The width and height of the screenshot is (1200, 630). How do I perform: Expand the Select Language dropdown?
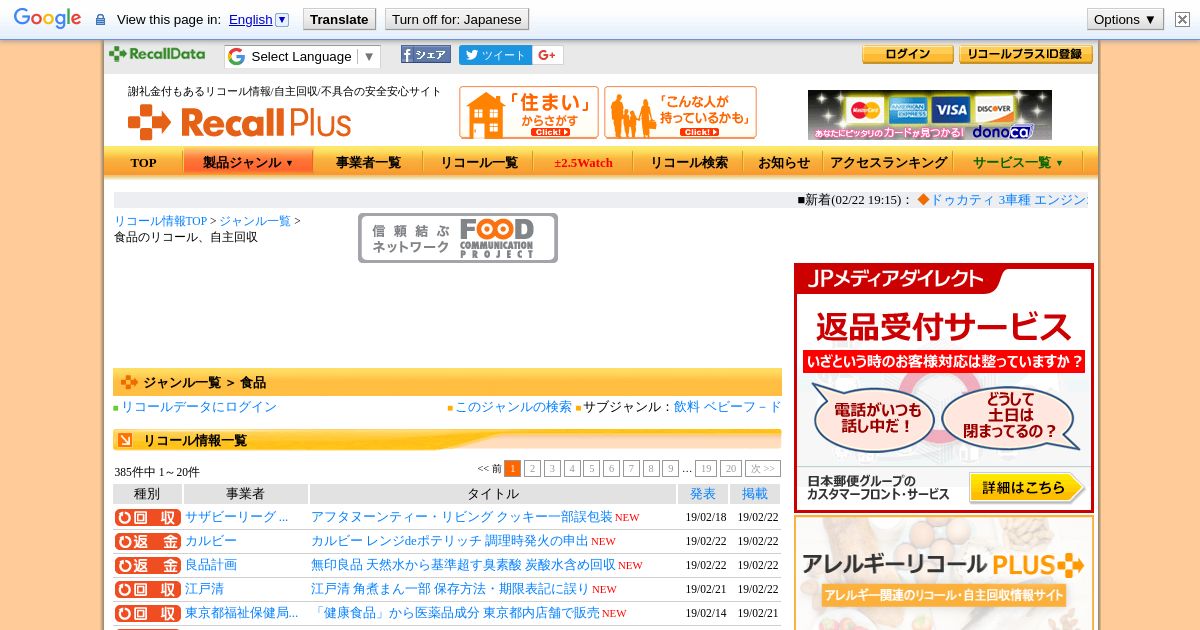pyautogui.click(x=303, y=56)
